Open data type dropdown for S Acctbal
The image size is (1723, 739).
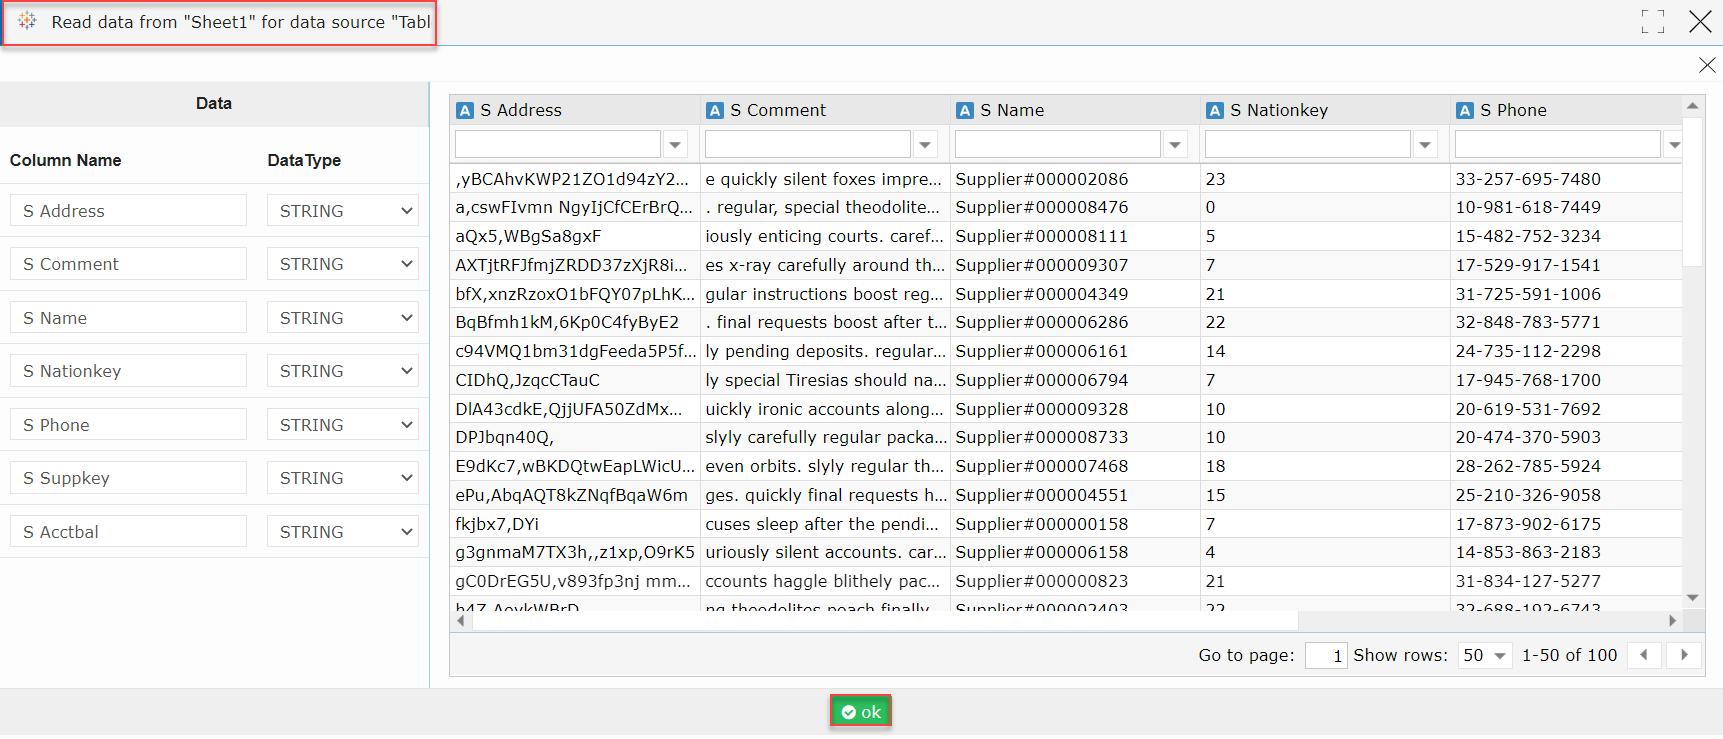(x=342, y=532)
